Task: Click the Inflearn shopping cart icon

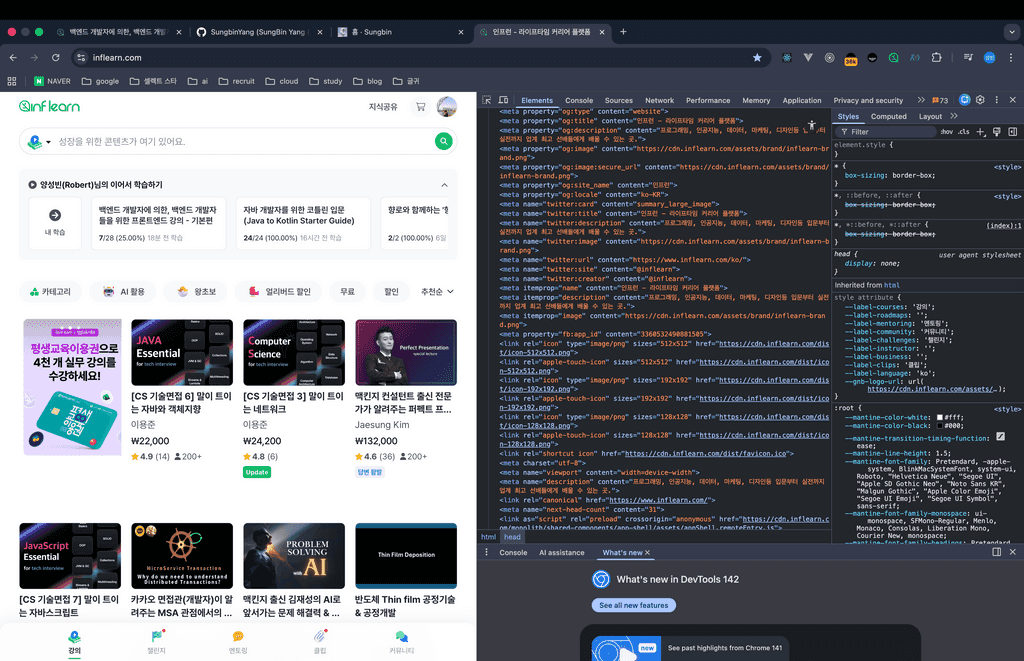Action: point(420,107)
